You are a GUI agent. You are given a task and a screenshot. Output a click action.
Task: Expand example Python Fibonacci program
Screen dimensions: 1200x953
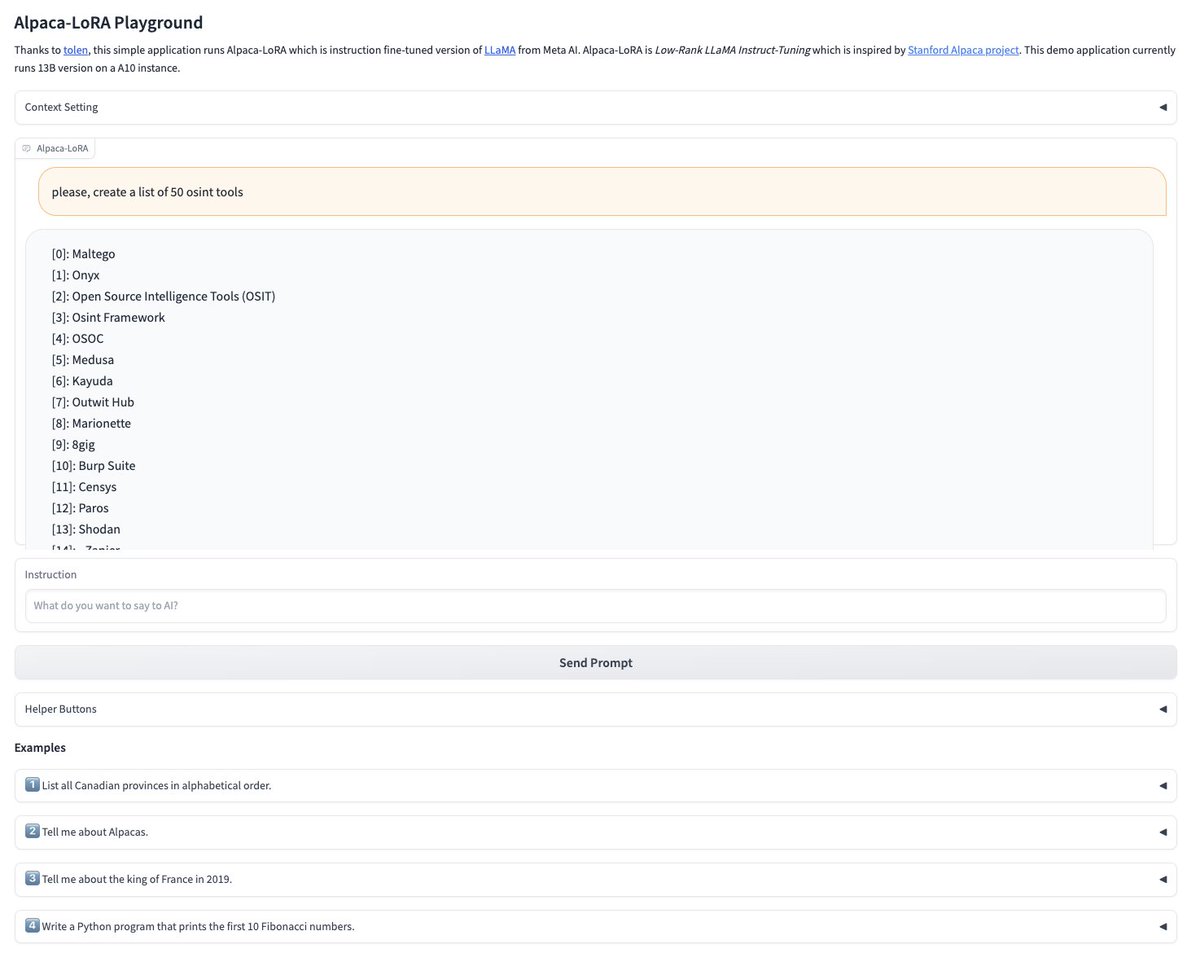click(595, 926)
